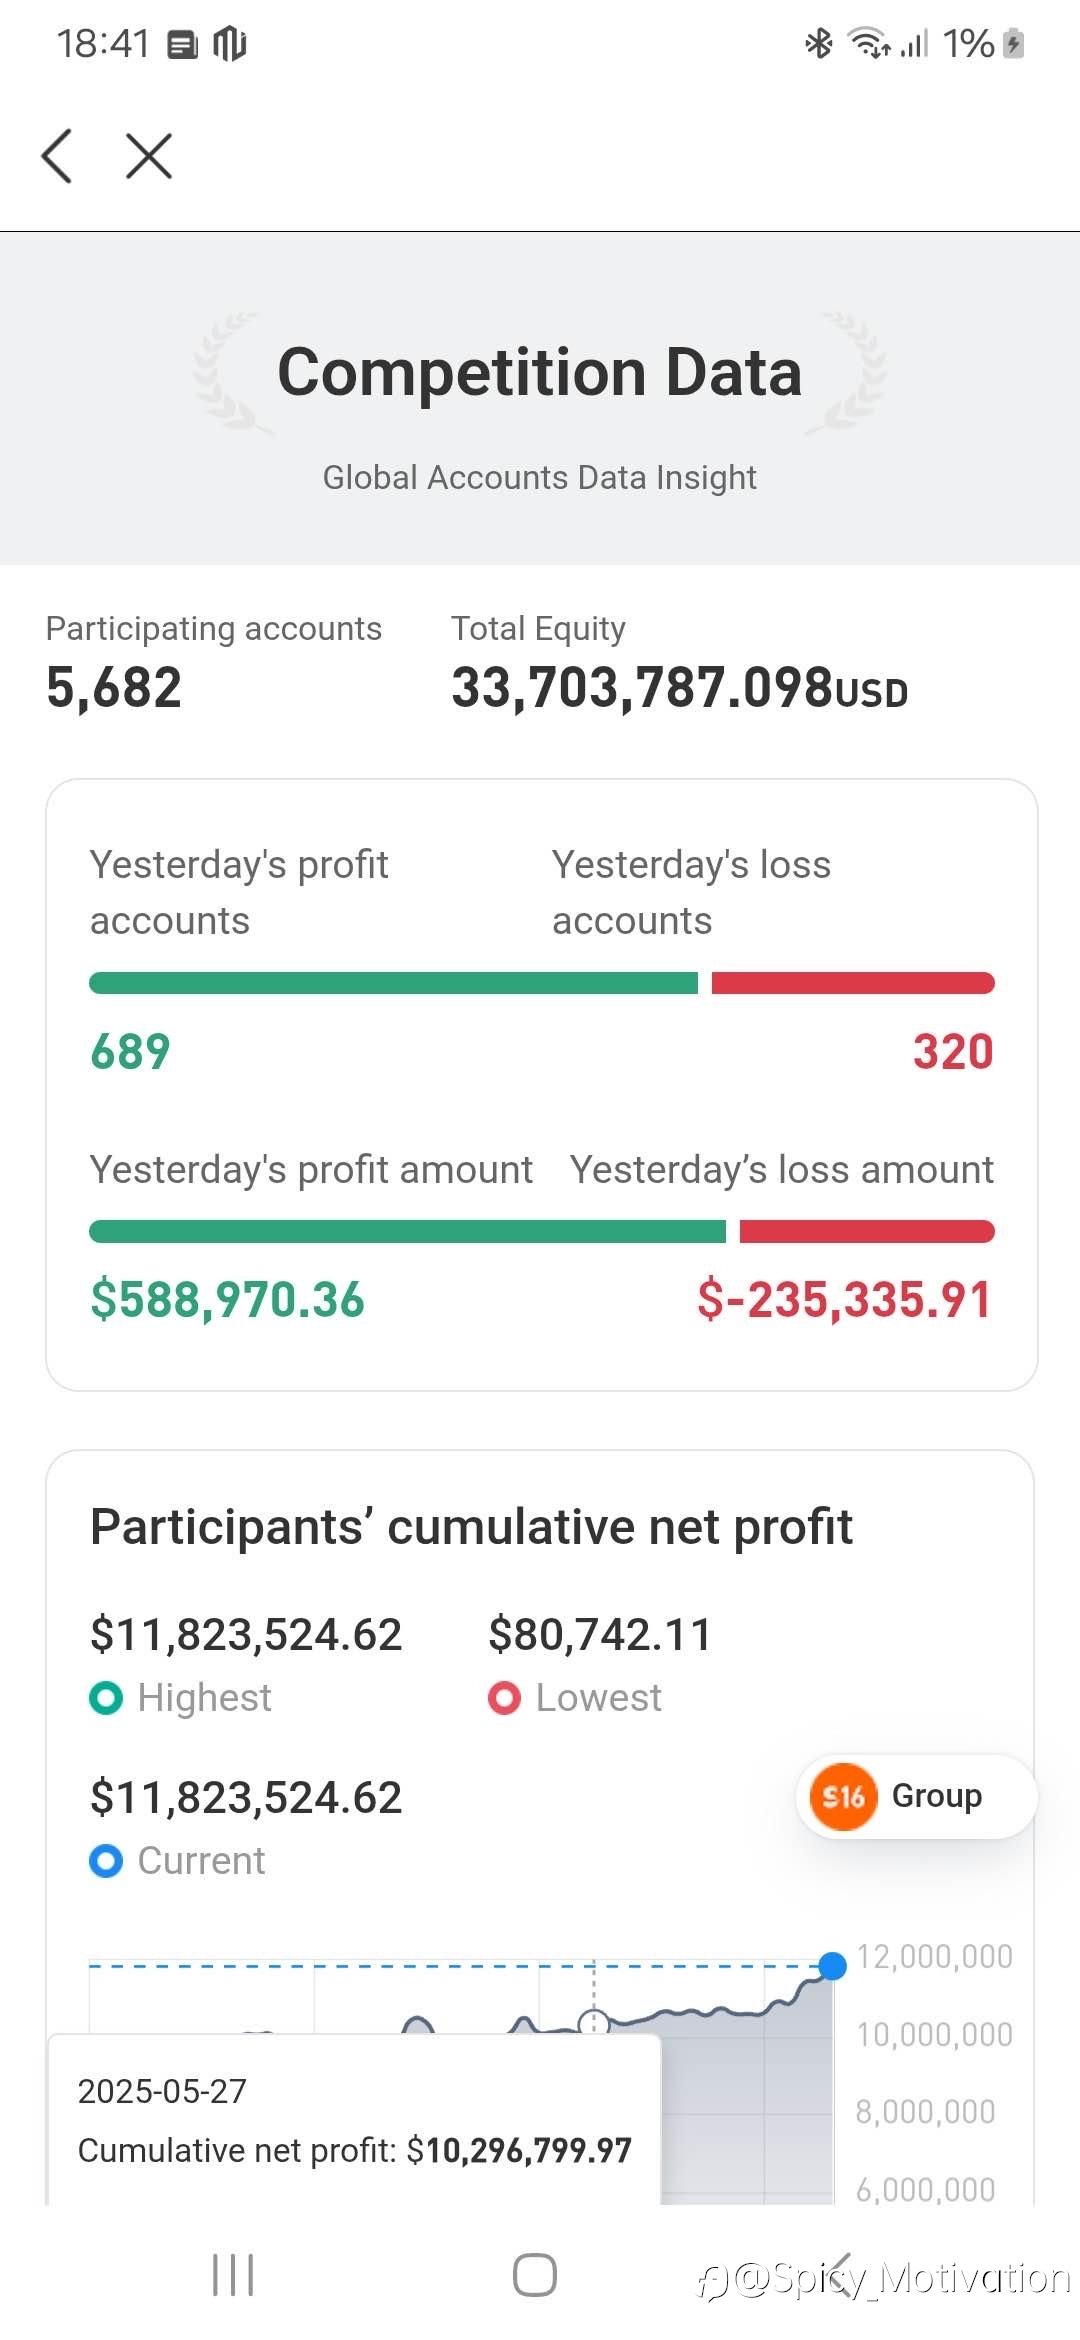
Task: Select the hollow 2025-05-27 chart marker
Action: tap(594, 2022)
